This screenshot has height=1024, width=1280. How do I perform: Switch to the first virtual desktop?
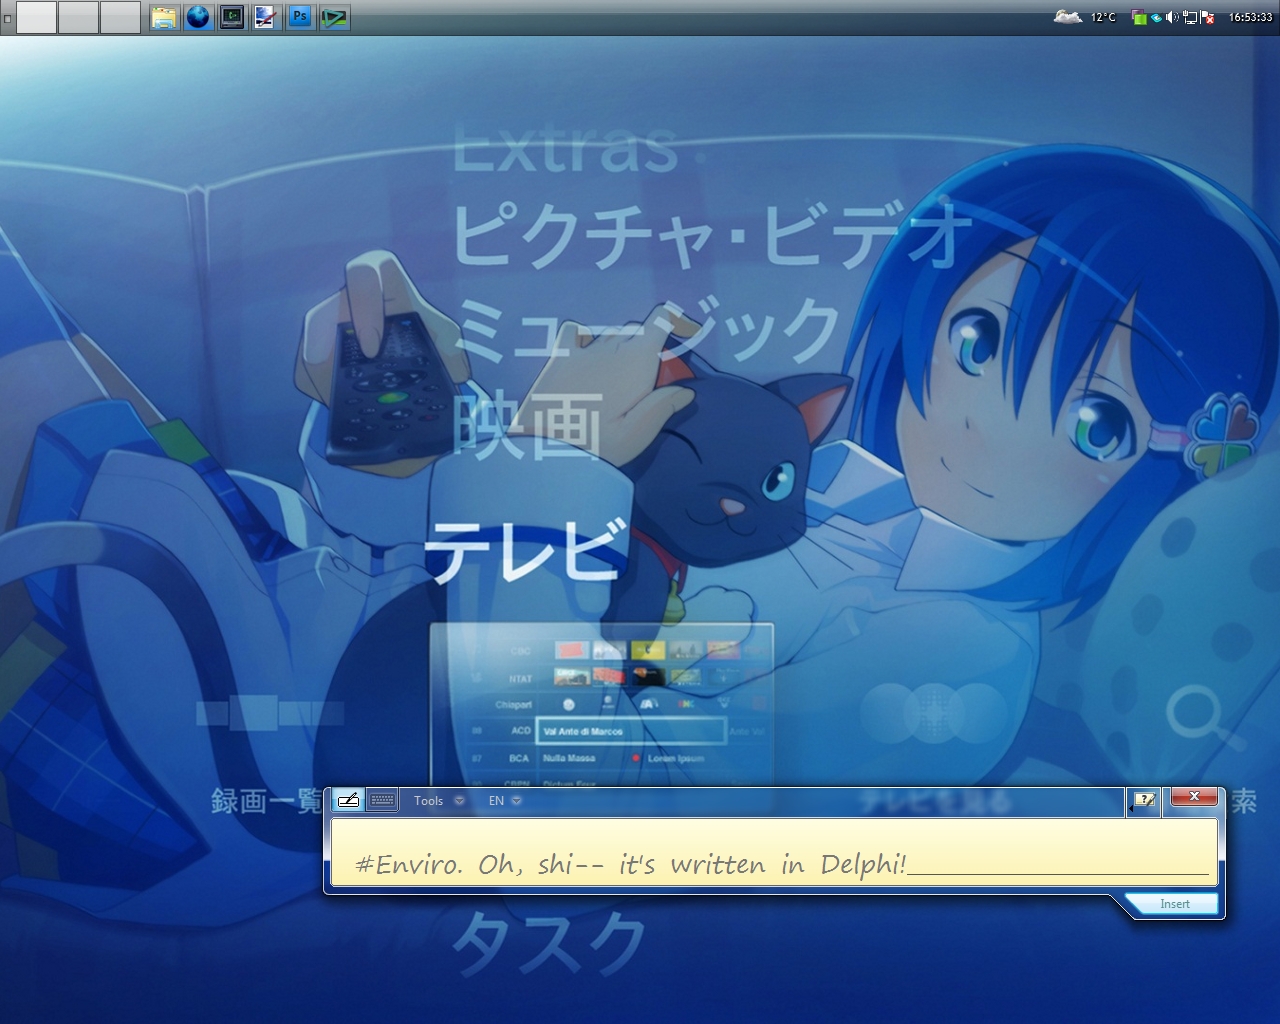click(36, 17)
